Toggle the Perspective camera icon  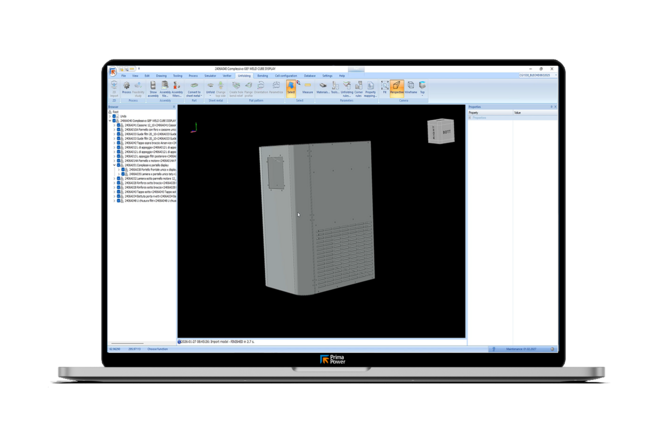(397, 88)
